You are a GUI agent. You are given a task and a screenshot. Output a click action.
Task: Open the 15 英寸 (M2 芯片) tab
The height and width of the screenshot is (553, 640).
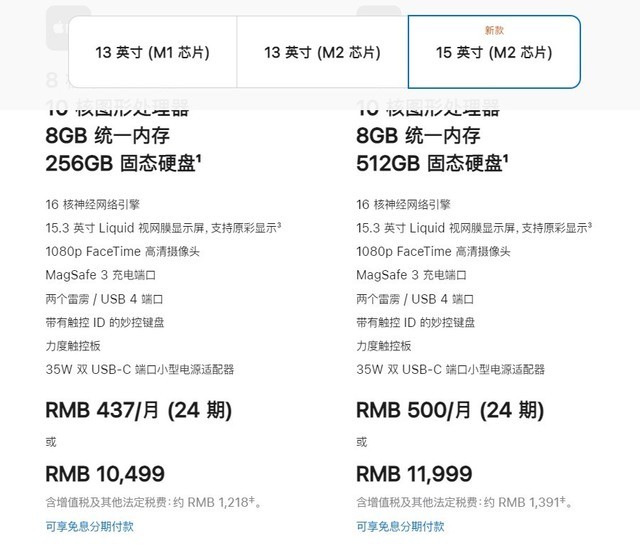(x=493, y=52)
